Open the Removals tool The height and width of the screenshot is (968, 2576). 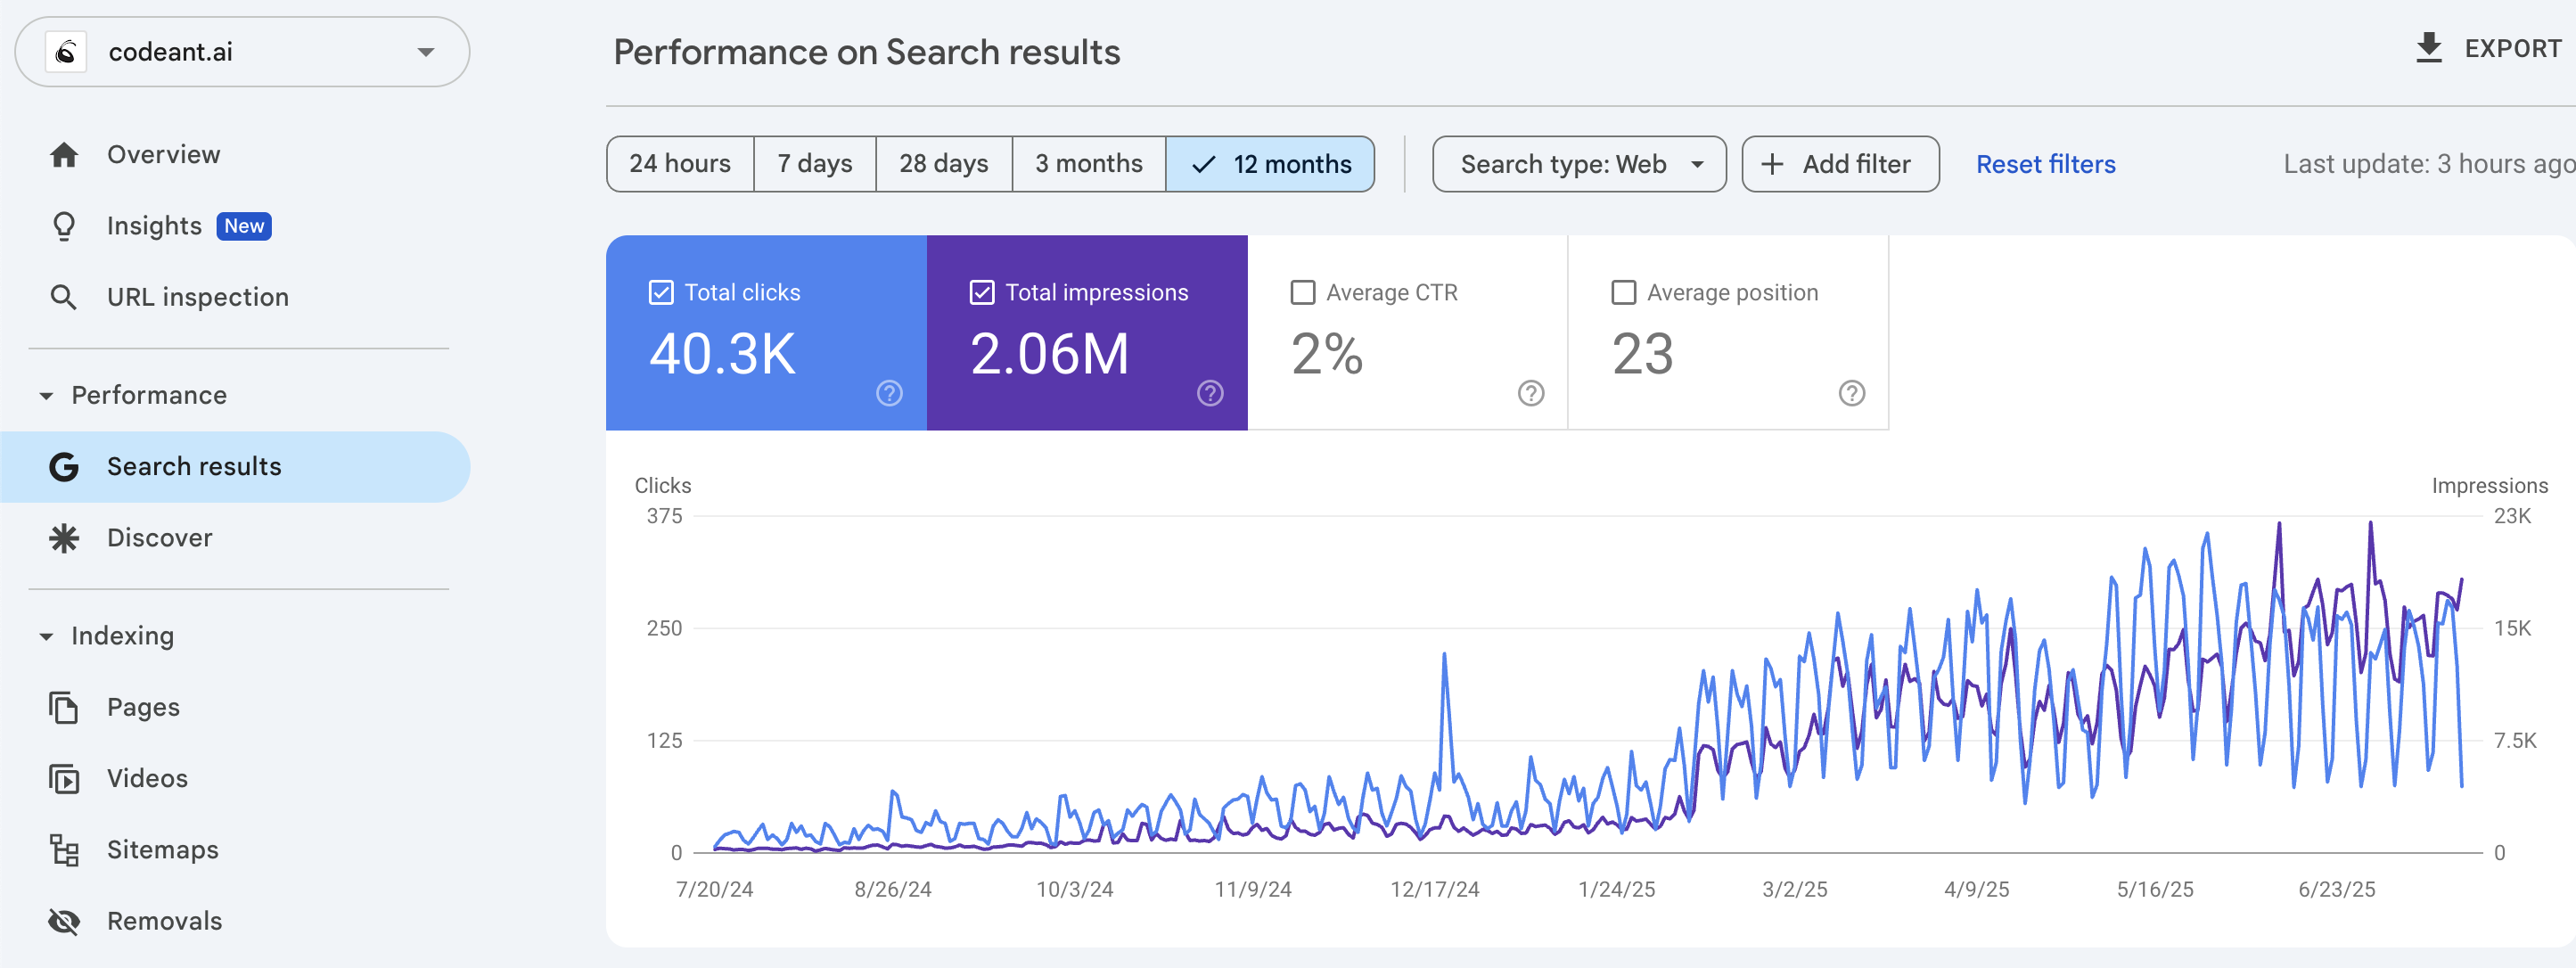click(x=165, y=921)
